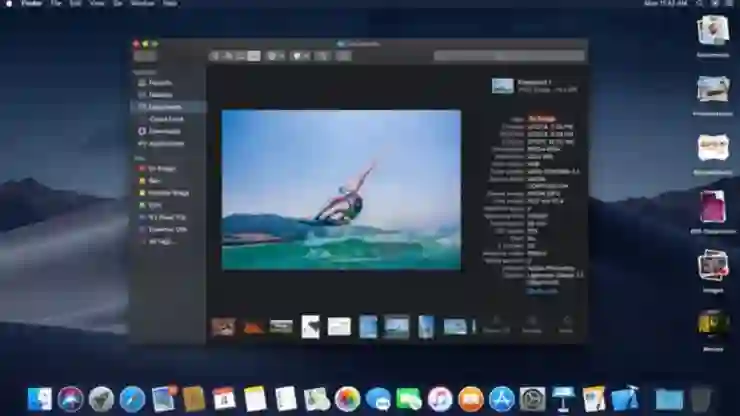Open iTunes from the Dock
This screenshot has width=740, height=416.
[440, 399]
